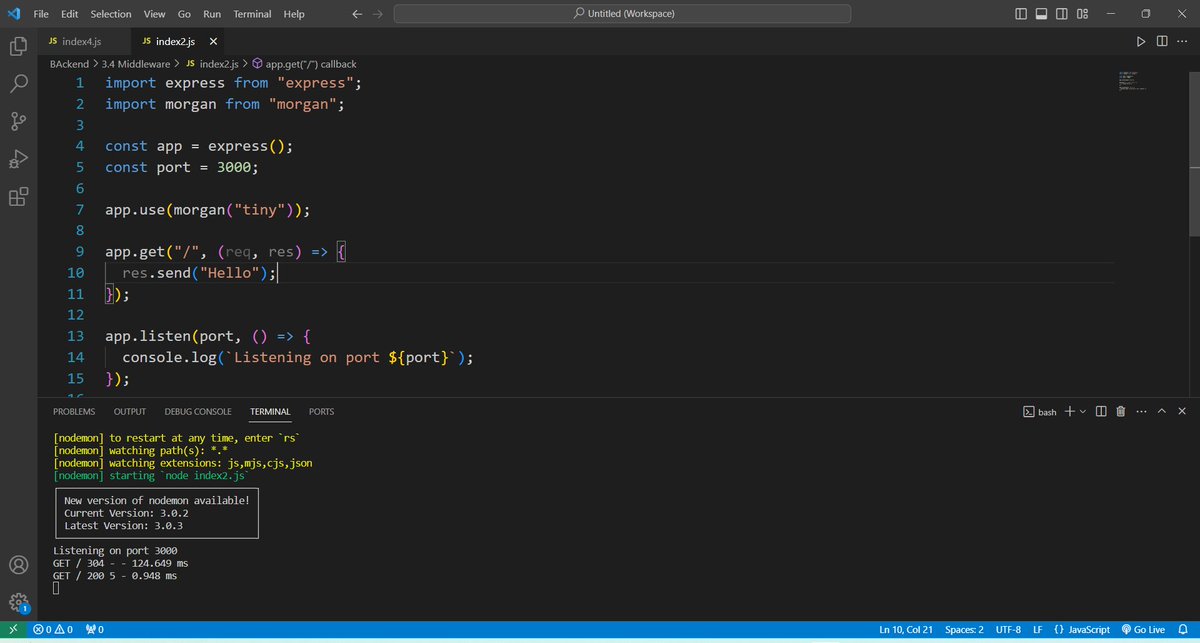Open the Extensions view
The height and width of the screenshot is (643, 1200).
point(18,197)
